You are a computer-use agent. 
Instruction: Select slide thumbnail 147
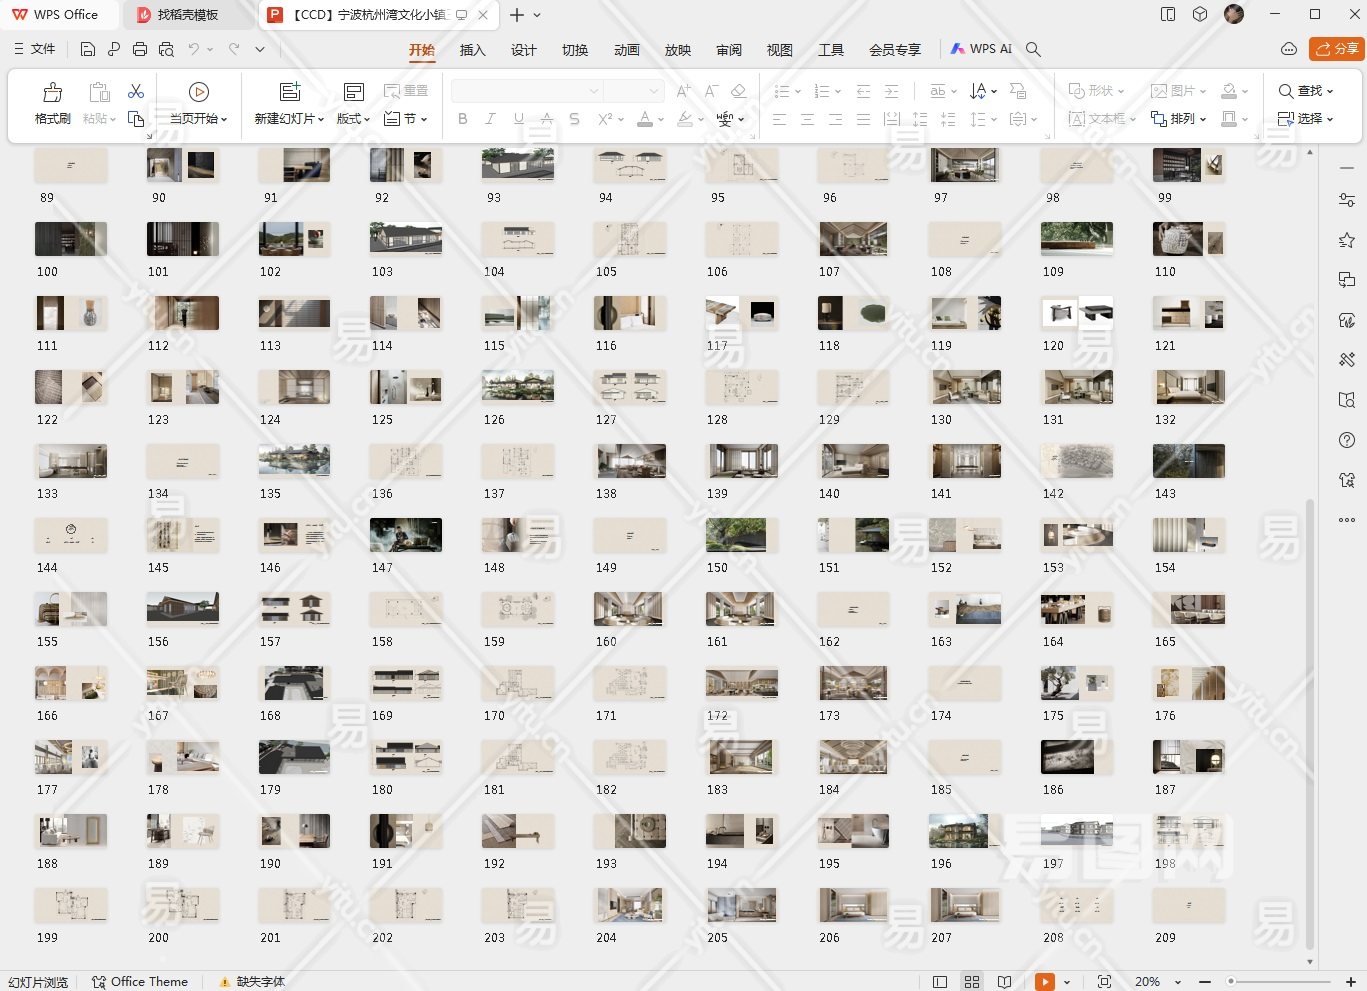point(406,536)
